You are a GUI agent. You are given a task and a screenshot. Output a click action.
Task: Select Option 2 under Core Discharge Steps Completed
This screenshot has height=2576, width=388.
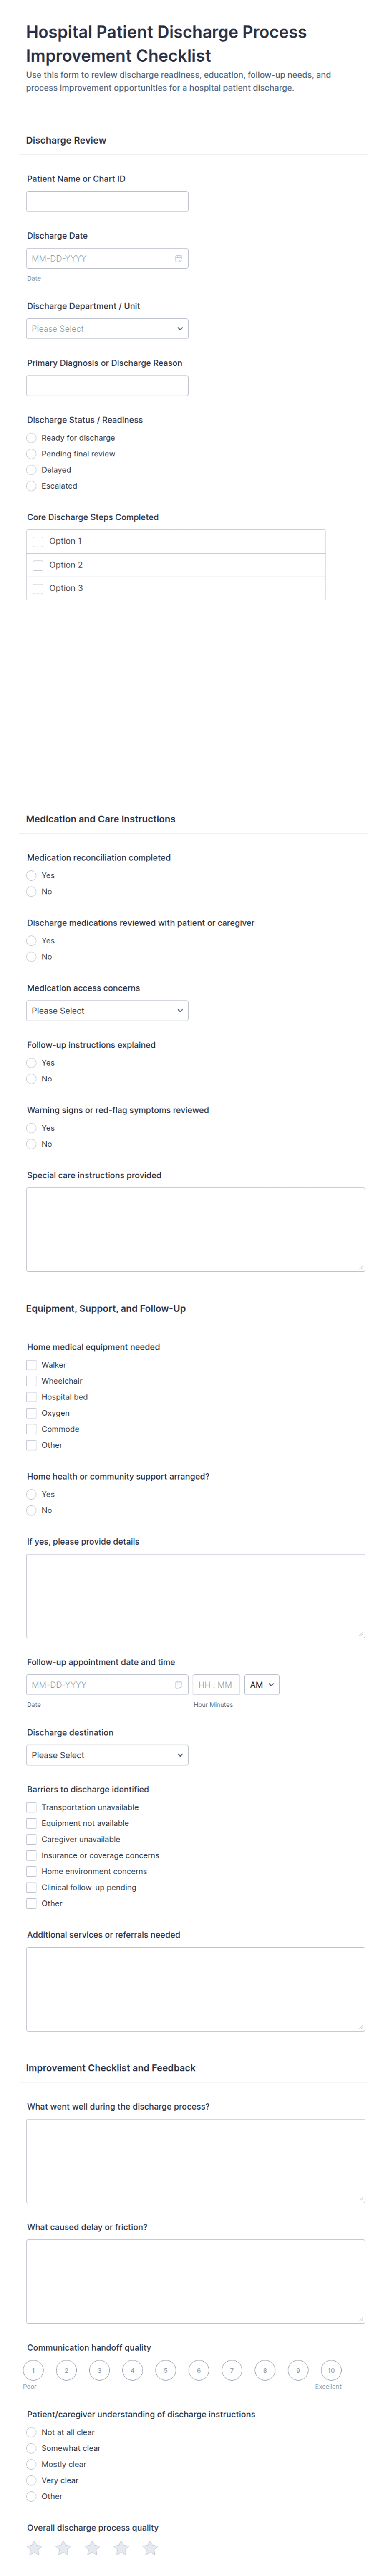click(x=38, y=564)
